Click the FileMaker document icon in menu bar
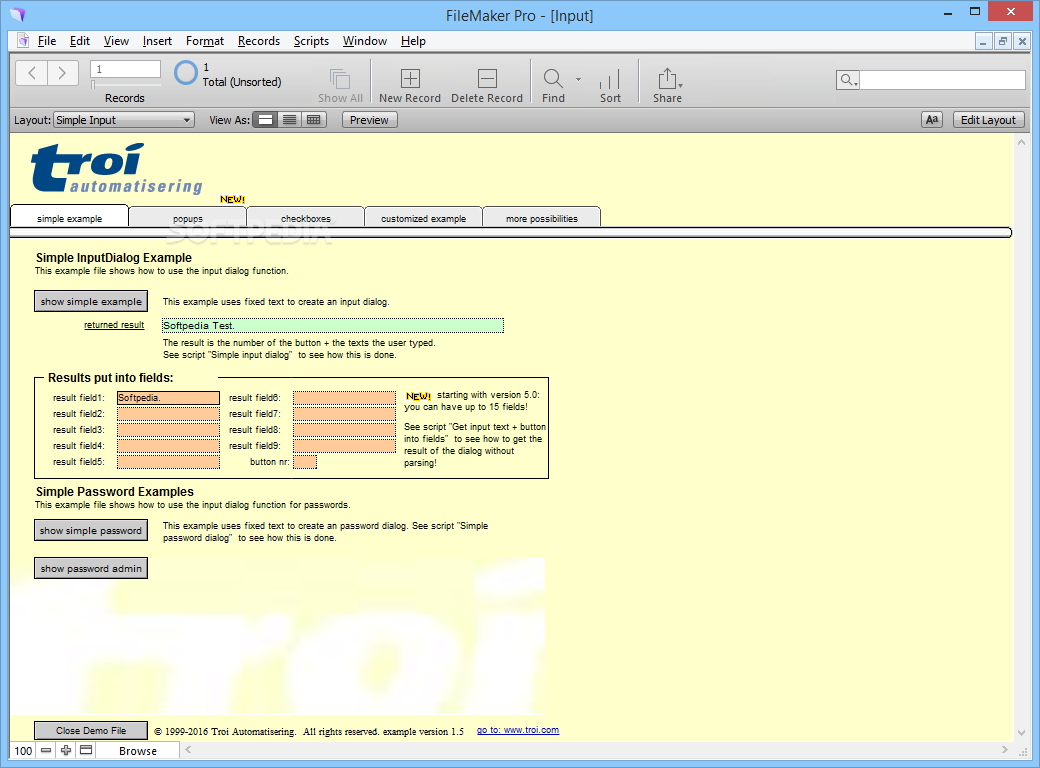Image resolution: width=1040 pixels, height=768 pixels. pyautogui.click(x=23, y=40)
